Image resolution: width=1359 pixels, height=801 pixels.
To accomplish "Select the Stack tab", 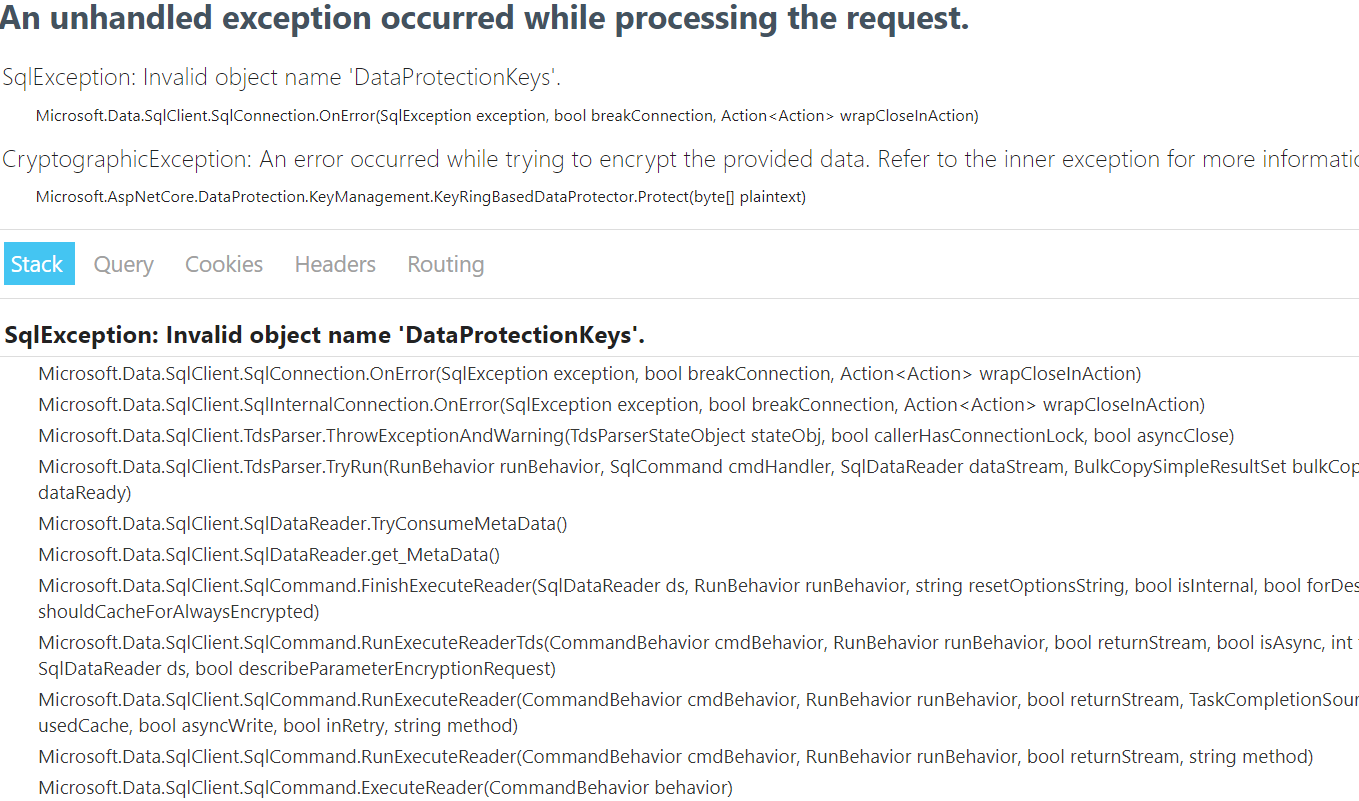I will [x=38, y=263].
